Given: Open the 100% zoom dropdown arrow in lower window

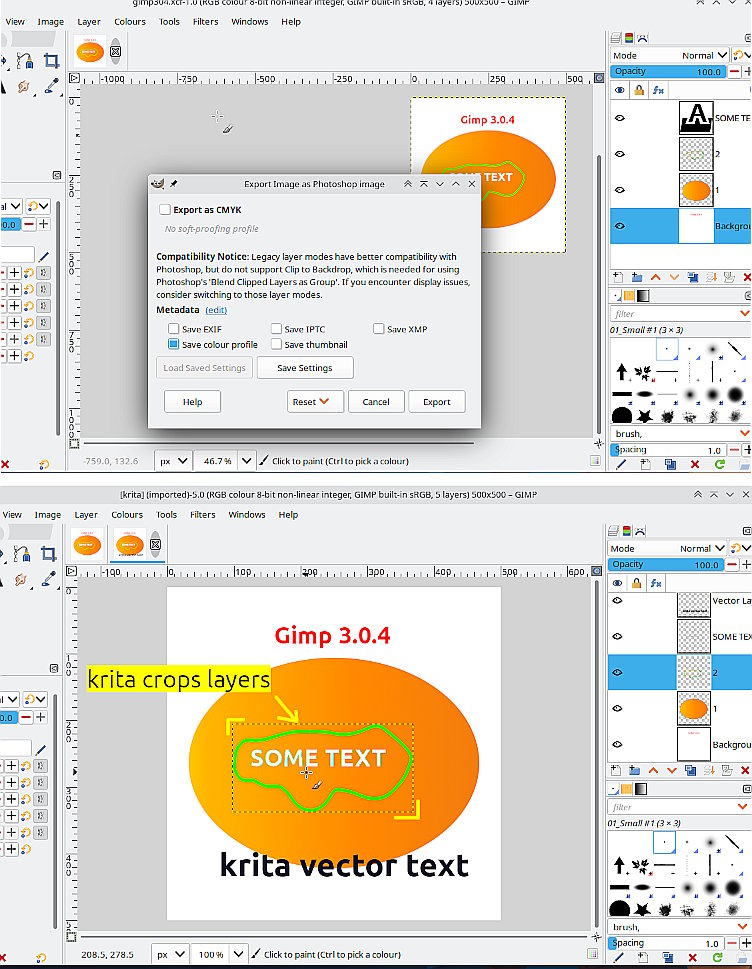Looking at the screenshot, I should pyautogui.click(x=239, y=954).
